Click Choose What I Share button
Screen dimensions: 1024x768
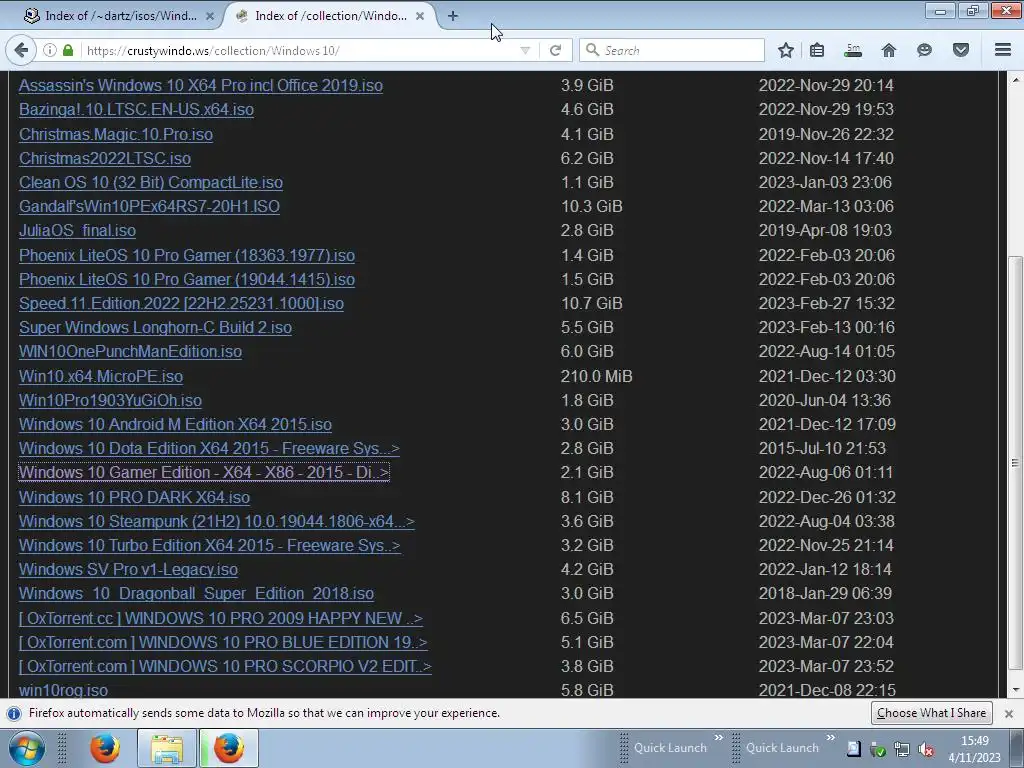[931, 713]
